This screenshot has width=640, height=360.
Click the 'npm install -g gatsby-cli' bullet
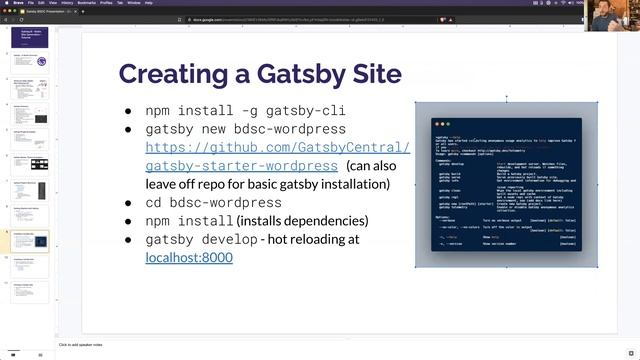tap(245, 111)
